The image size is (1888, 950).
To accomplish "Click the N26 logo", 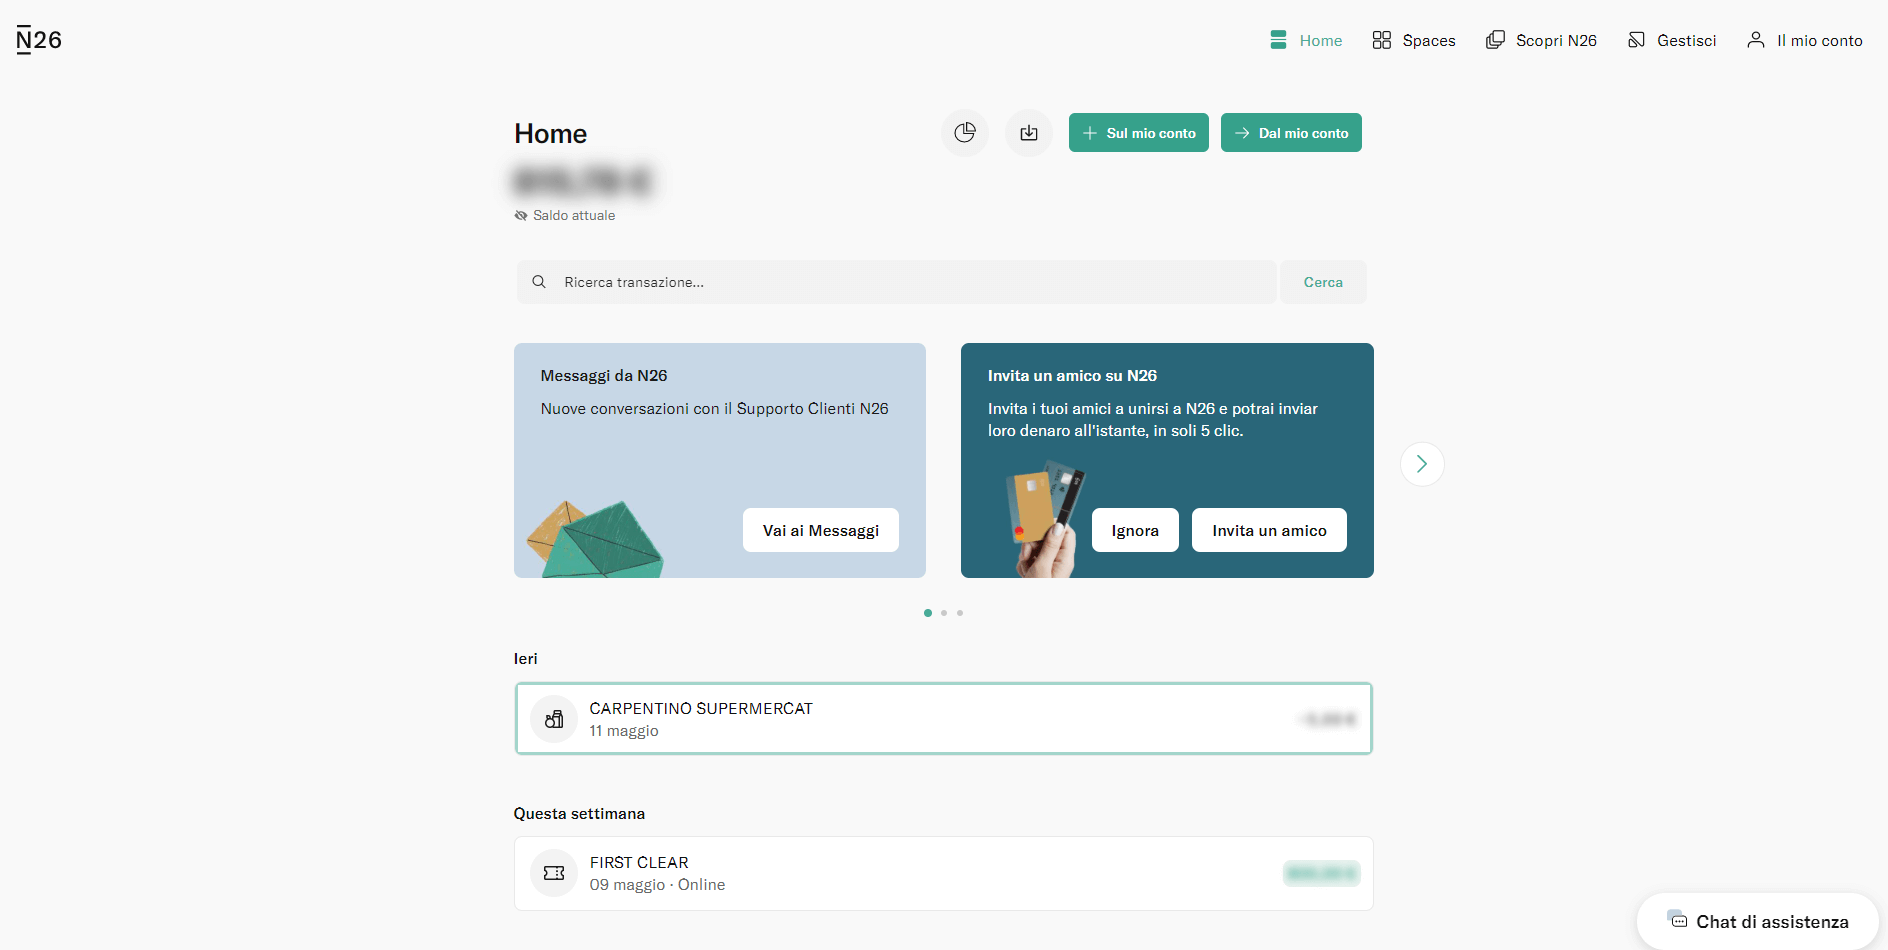I will (x=39, y=40).
